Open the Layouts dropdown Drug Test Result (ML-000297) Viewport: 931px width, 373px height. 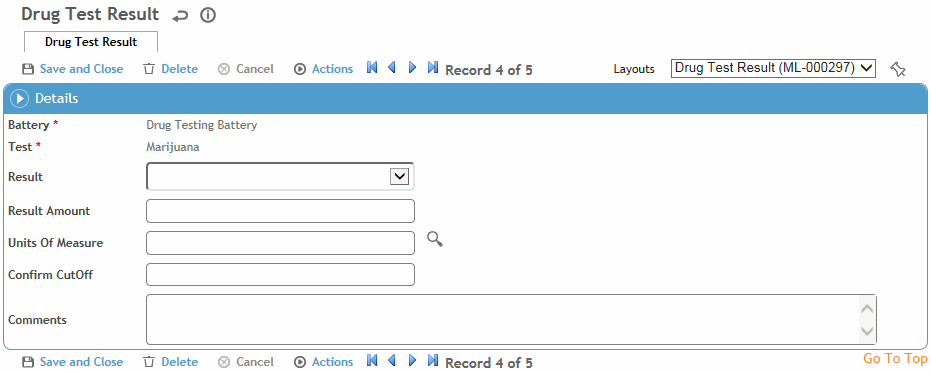coord(774,68)
